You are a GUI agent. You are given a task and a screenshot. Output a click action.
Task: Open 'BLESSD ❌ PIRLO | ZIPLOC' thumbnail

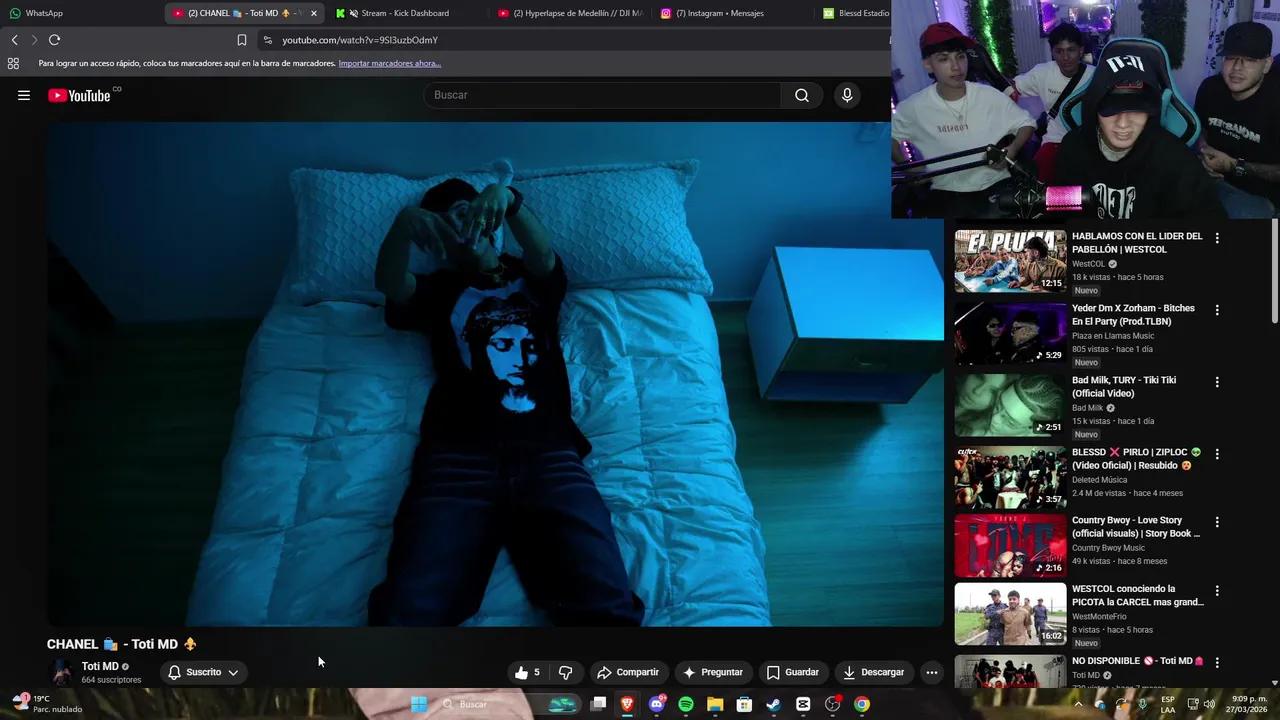pos(1010,477)
